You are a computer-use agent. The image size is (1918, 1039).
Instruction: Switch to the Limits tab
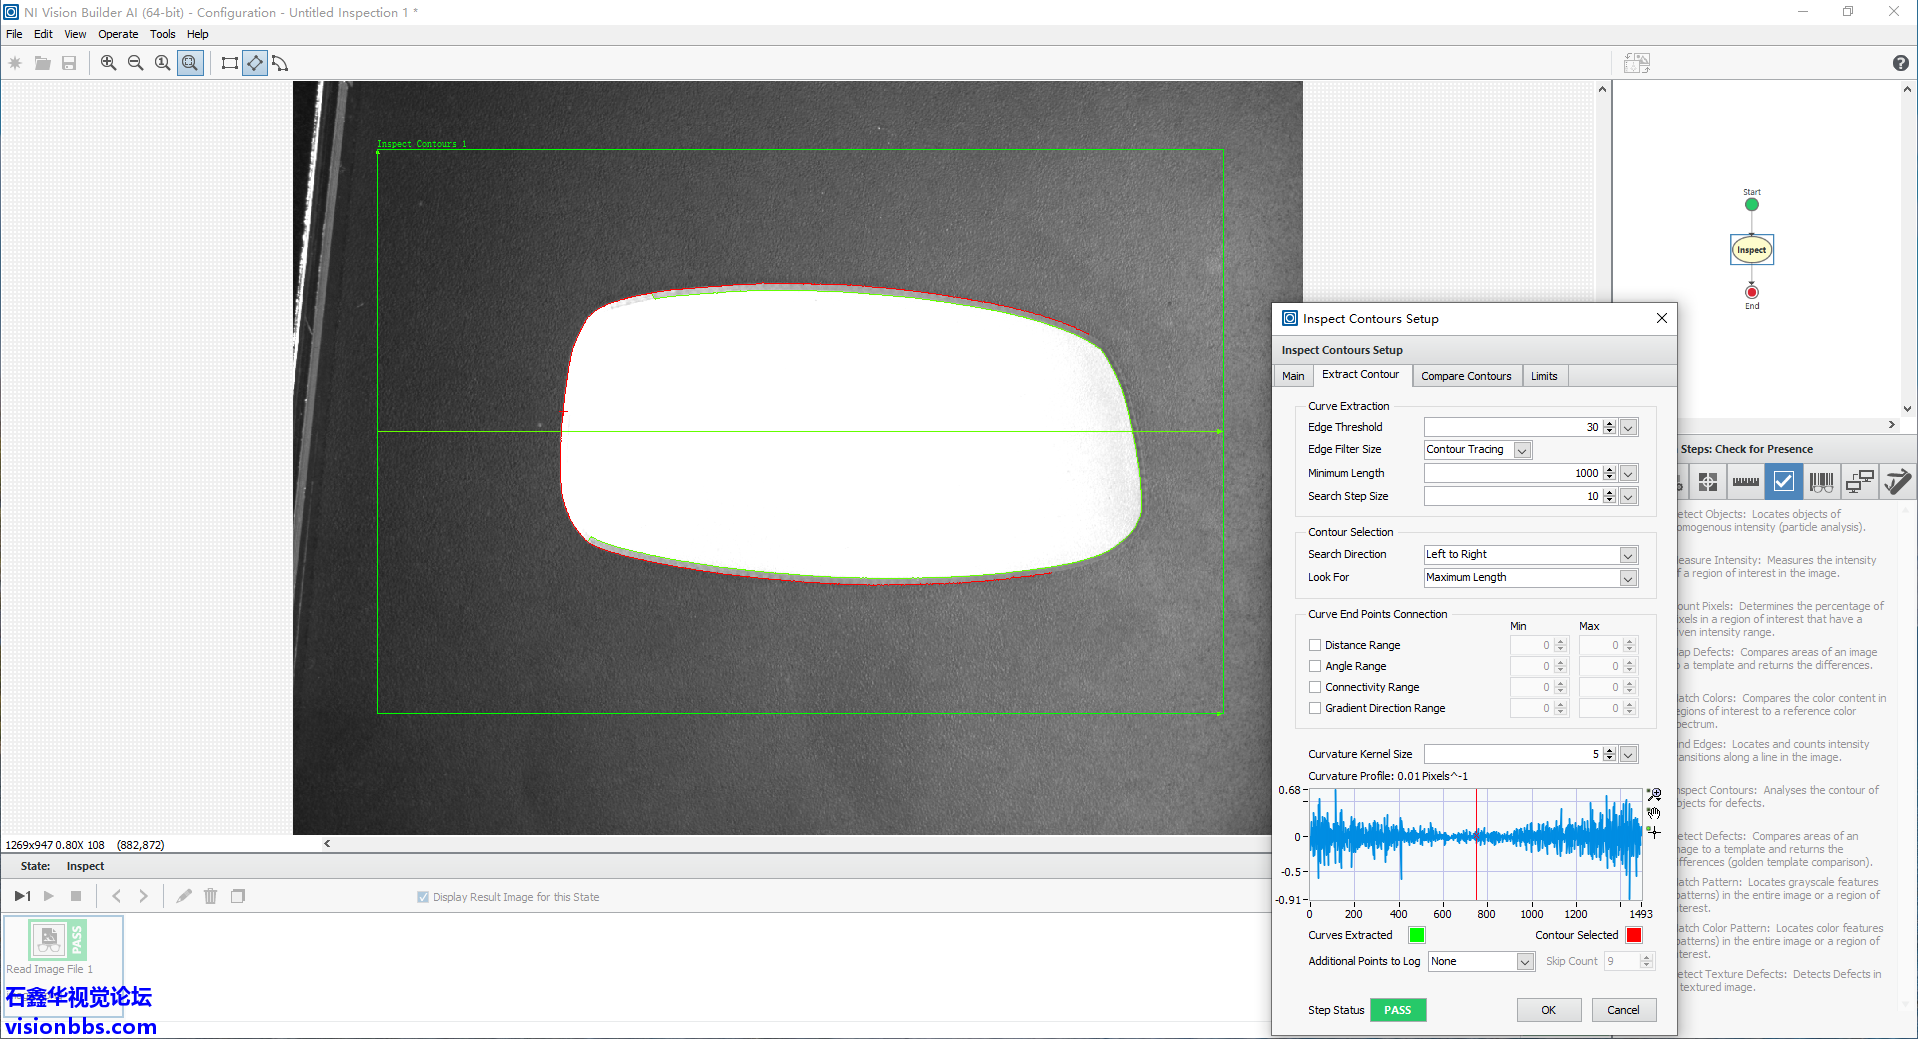[x=1544, y=376]
